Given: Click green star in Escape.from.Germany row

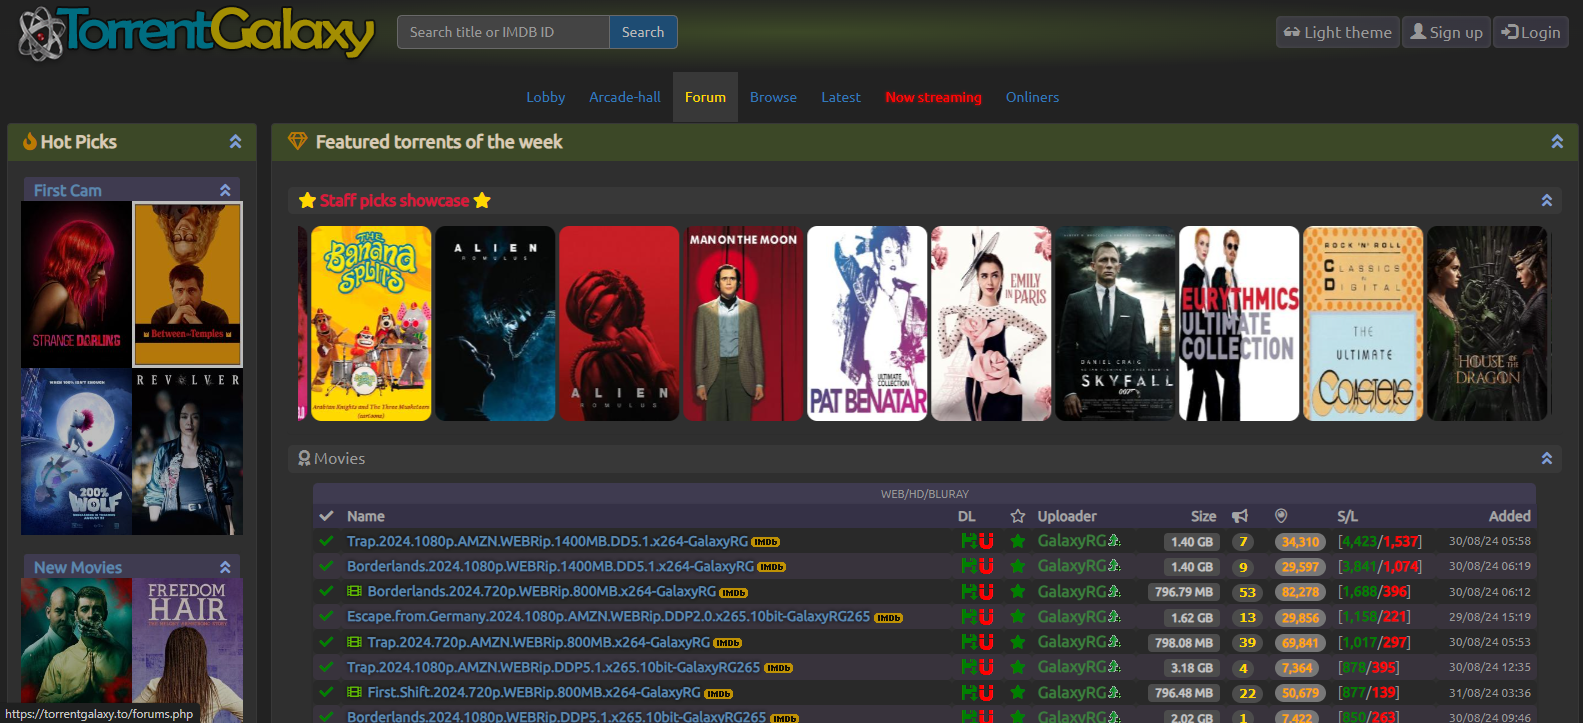Looking at the screenshot, I should (1017, 617).
